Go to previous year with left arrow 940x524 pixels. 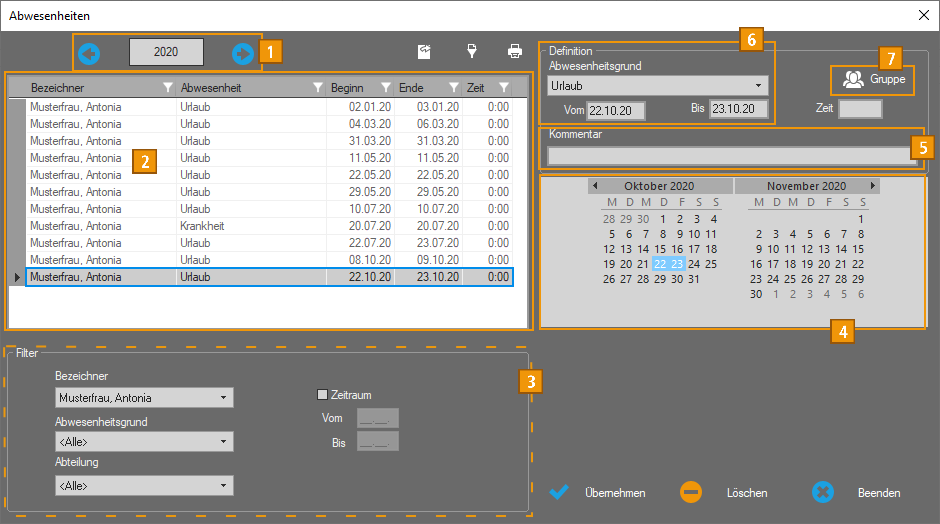pos(89,53)
